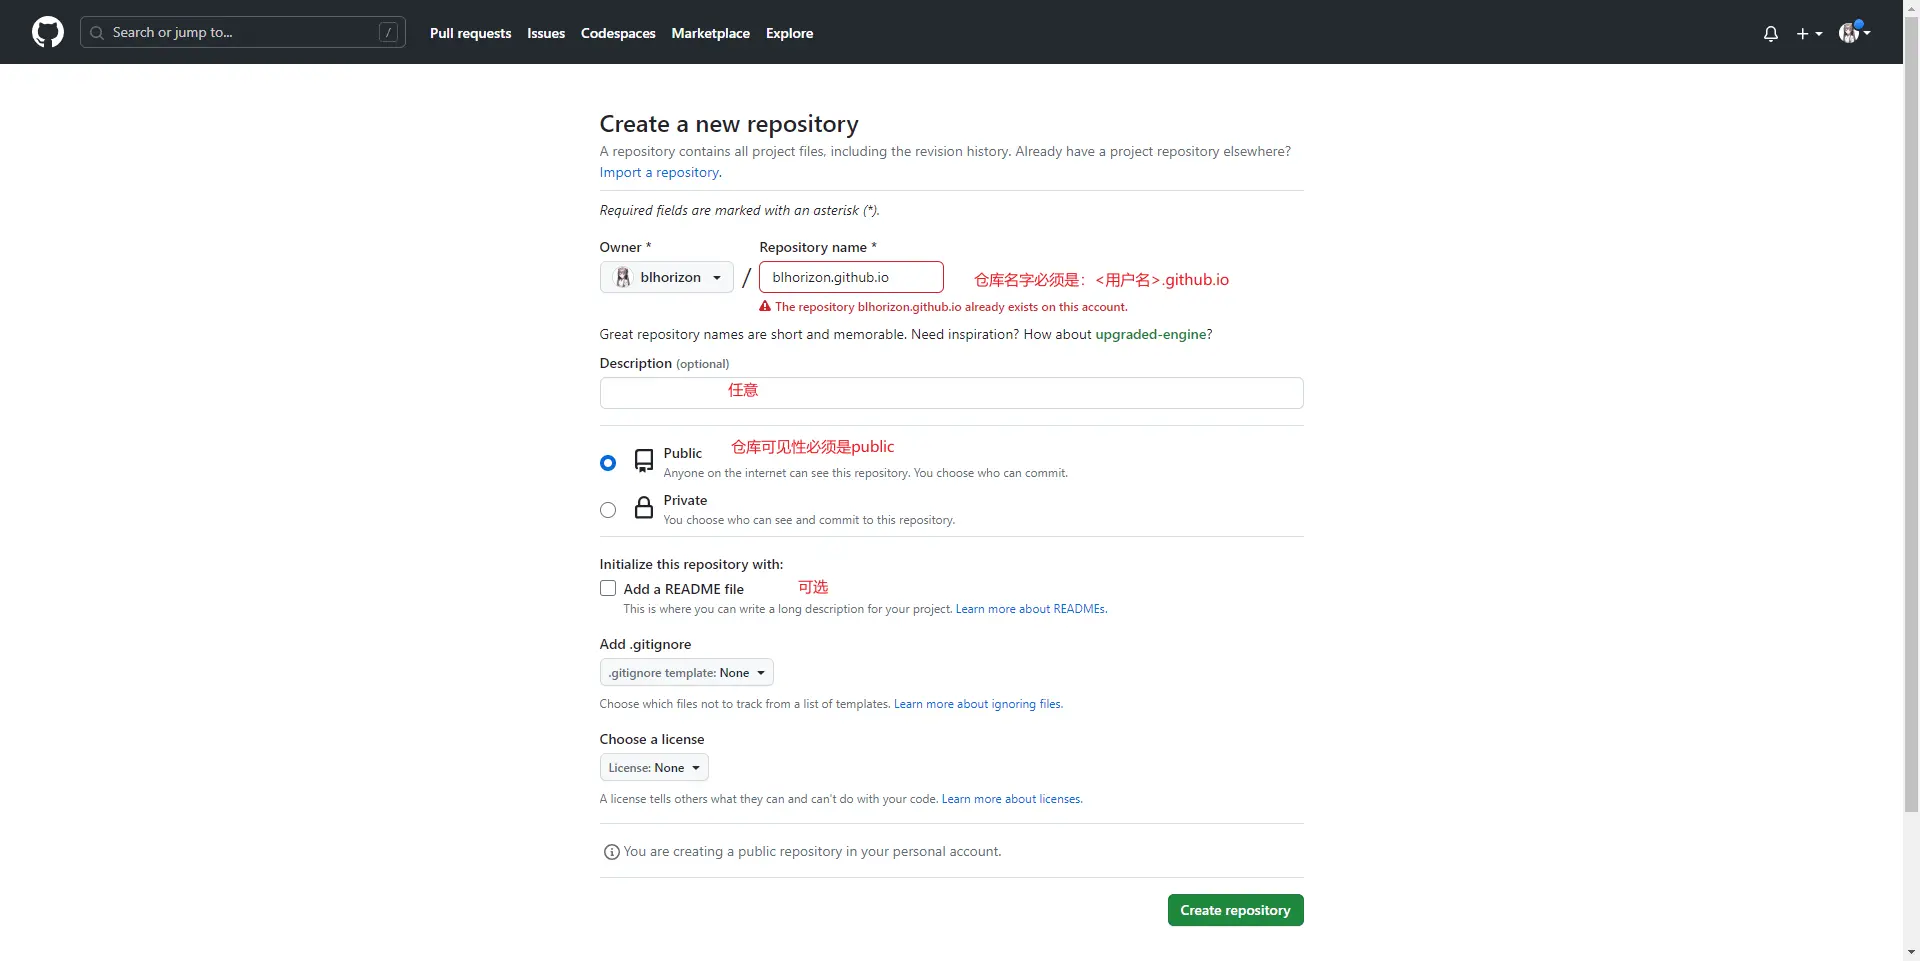
Task: Click the public repository book icon
Action: (644, 461)
